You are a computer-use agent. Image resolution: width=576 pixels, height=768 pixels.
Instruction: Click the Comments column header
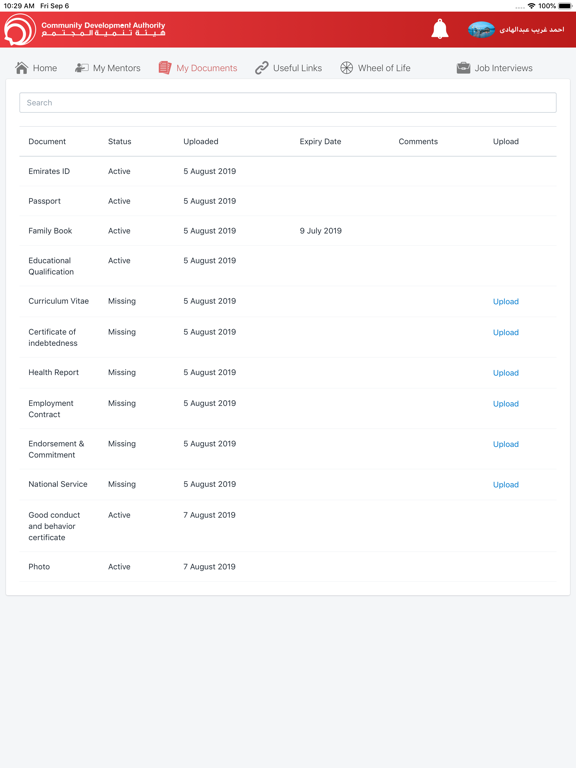[418, 142]
